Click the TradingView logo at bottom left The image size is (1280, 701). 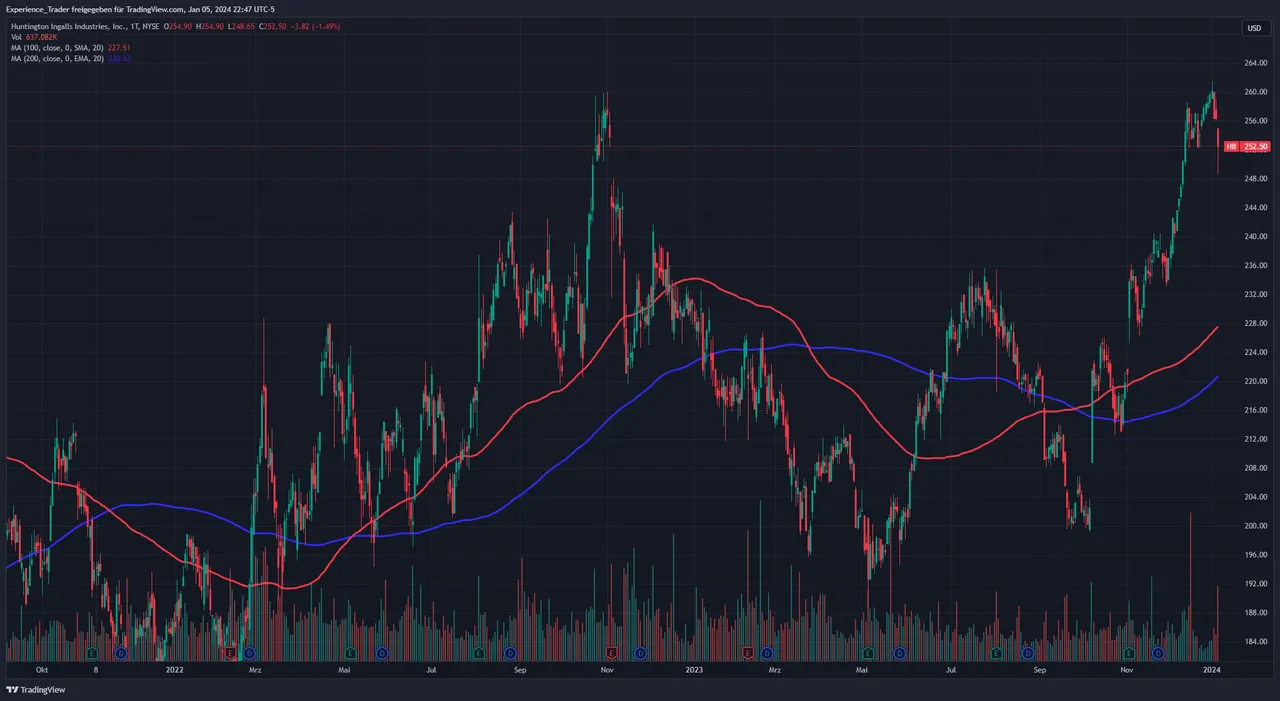pyautogui.click(x=35, y=690)
